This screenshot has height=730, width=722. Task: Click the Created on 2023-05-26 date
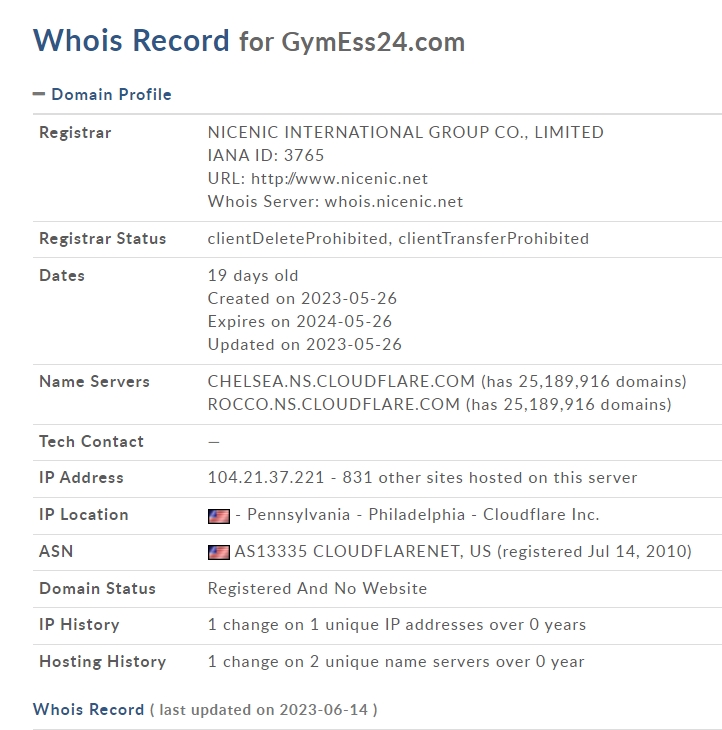304,299
